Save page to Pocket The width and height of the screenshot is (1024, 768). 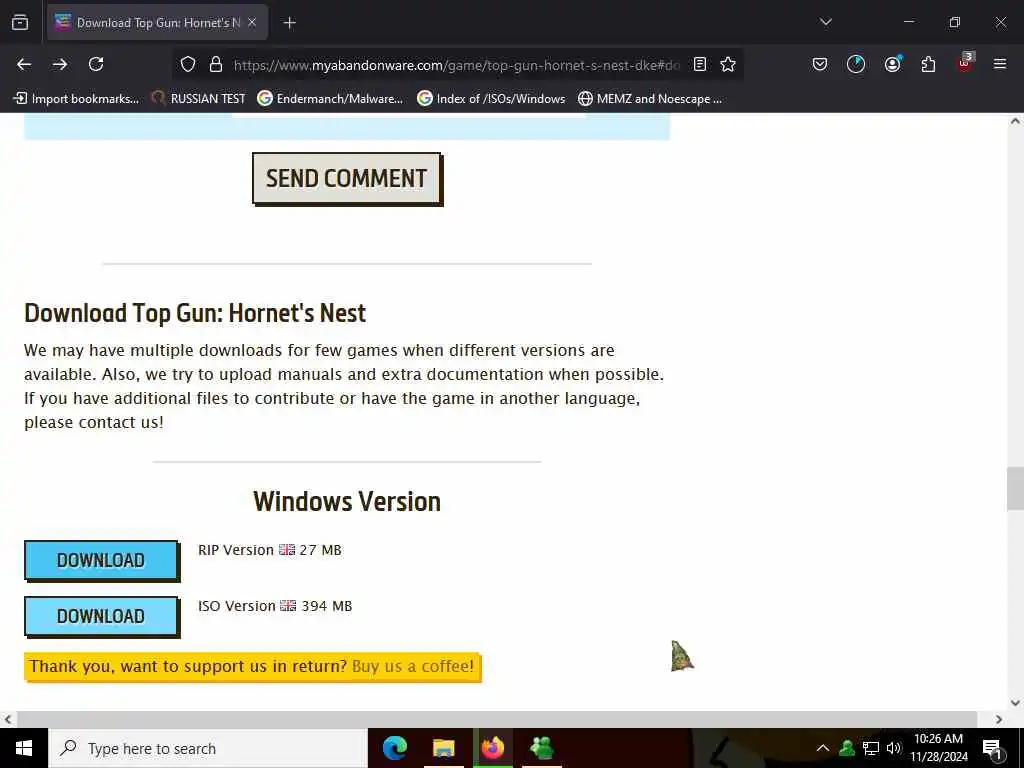coord(820,64)
